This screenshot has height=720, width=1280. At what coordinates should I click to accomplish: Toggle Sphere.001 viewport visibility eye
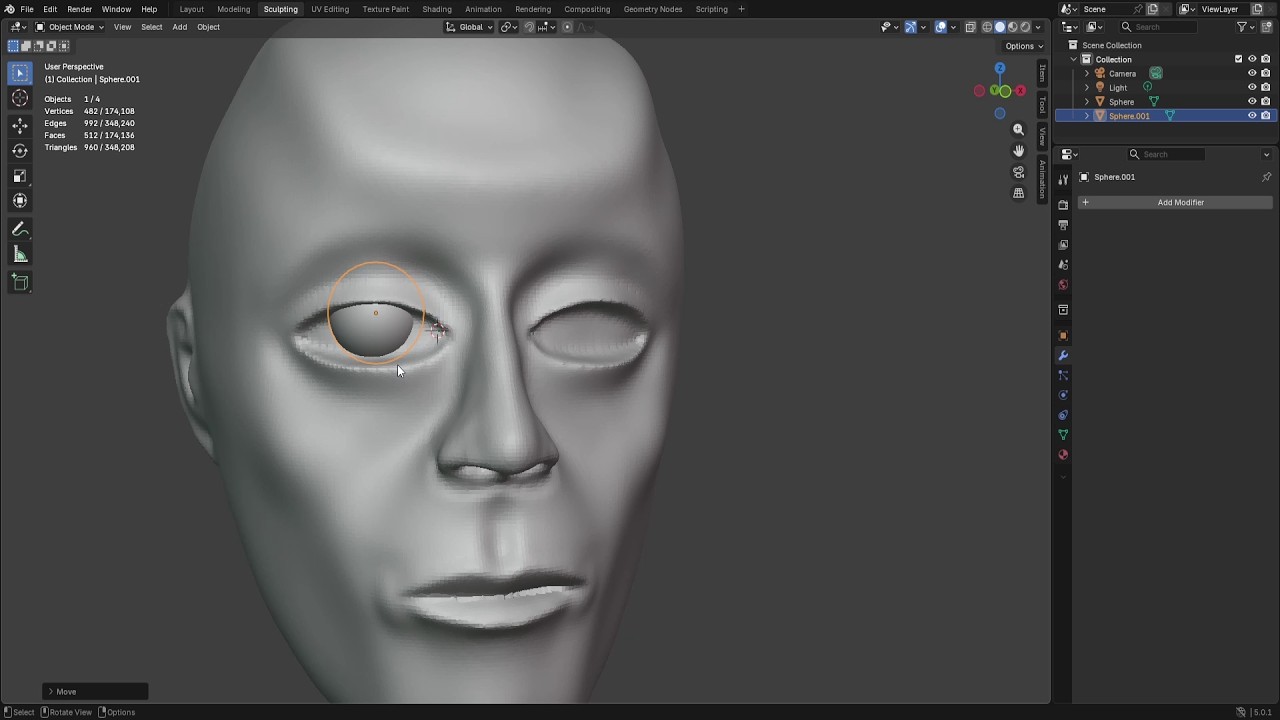pyautogui.click(x=1252, y=115)
